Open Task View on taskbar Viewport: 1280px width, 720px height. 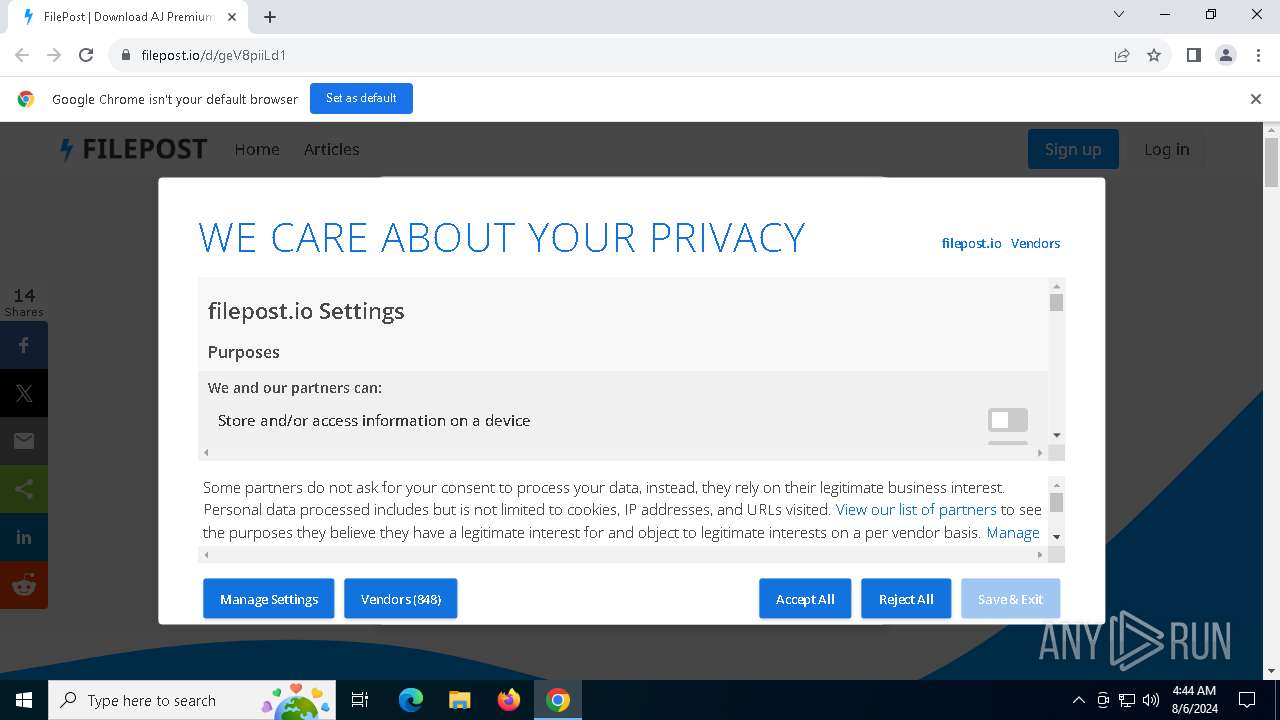(x=360, y=700)
